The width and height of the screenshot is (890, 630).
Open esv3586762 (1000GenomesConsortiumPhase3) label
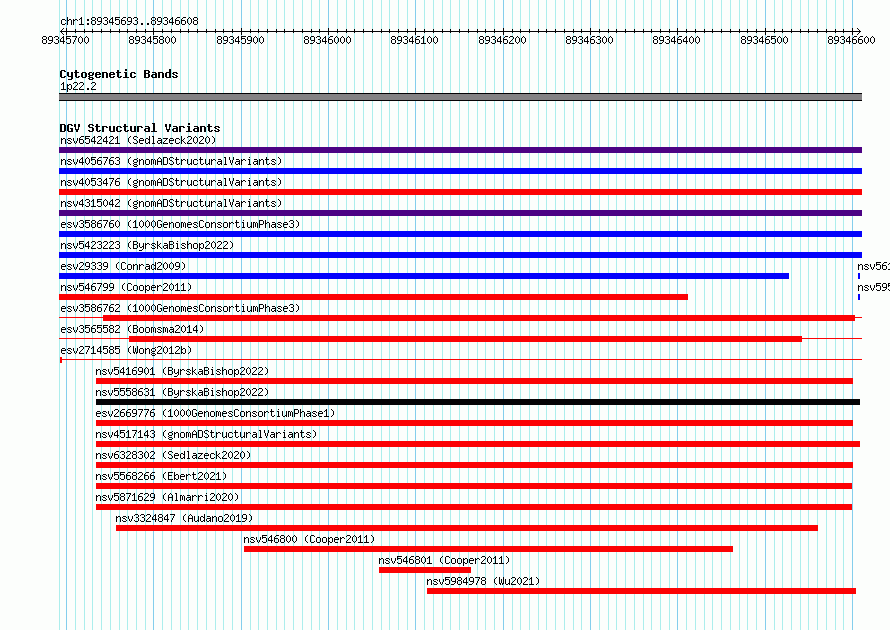180,308
